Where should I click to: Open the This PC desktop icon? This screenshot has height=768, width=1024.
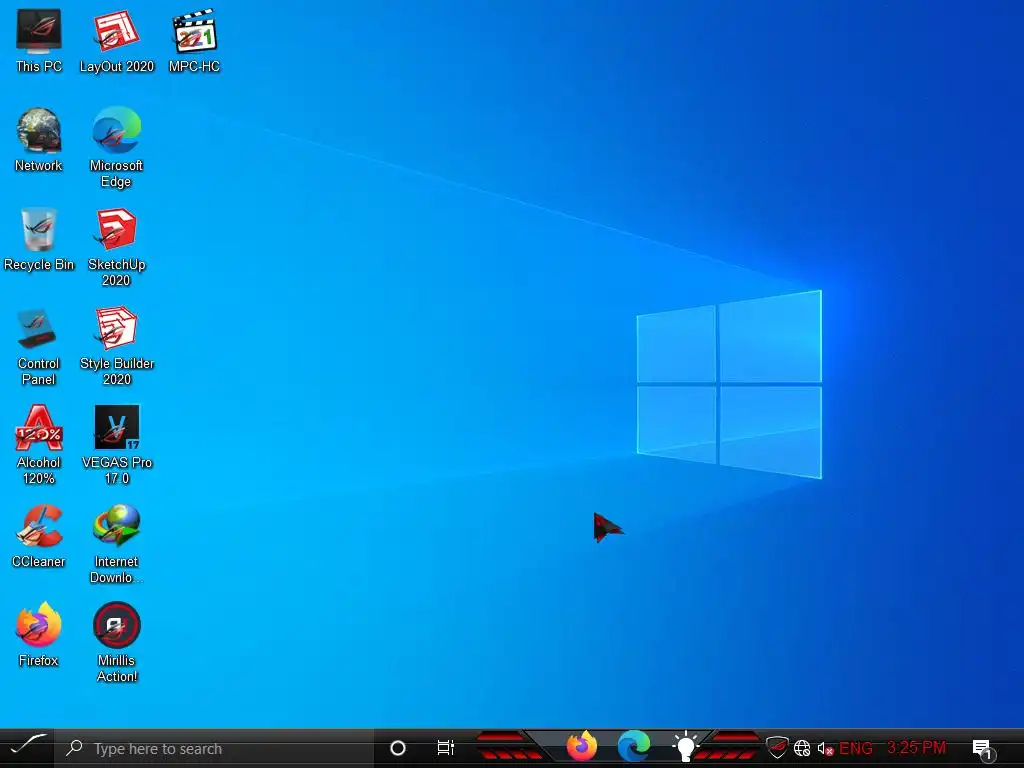click(39, 40)
